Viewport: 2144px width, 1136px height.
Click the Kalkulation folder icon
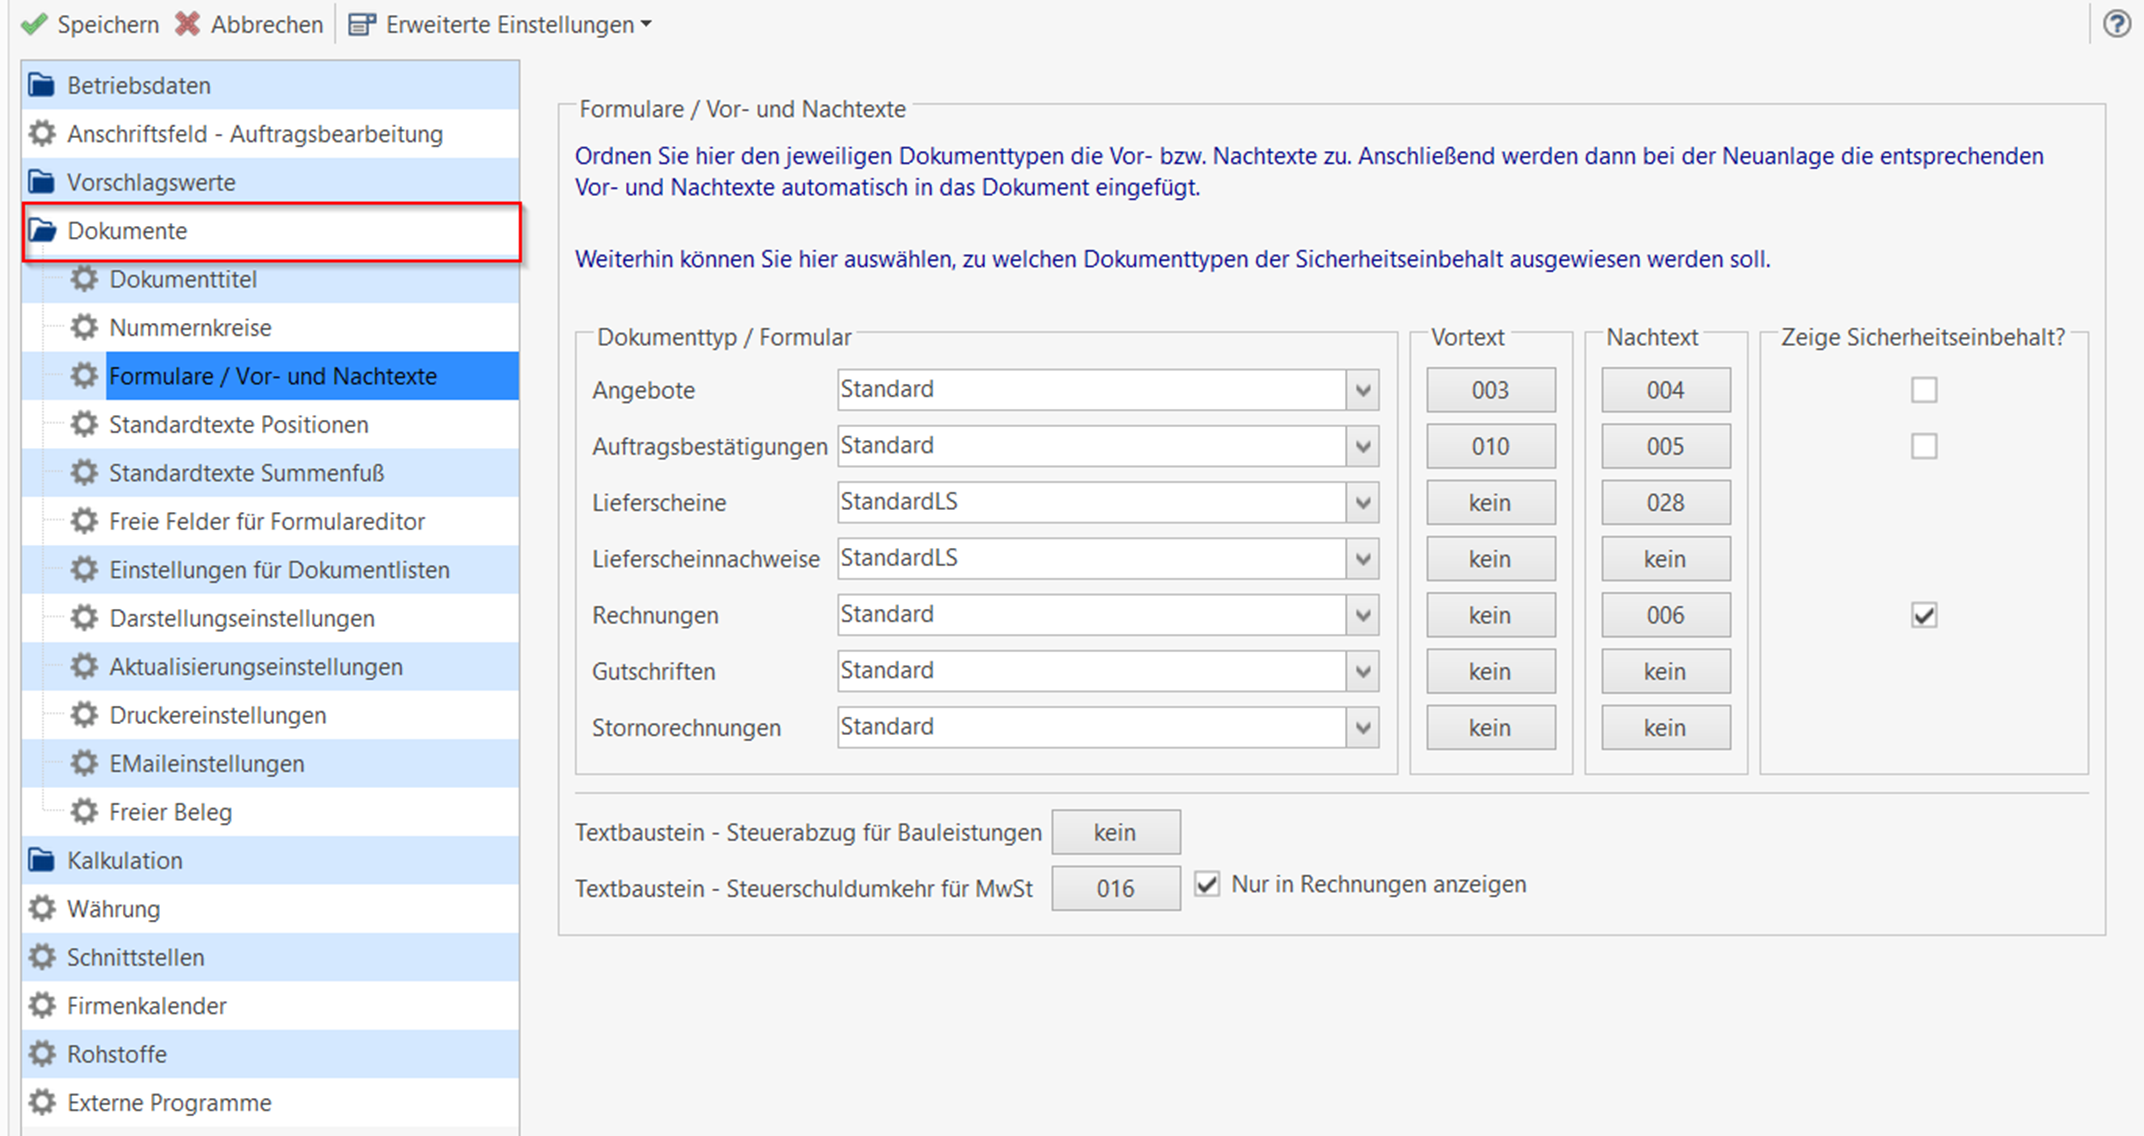click(42, 860)
